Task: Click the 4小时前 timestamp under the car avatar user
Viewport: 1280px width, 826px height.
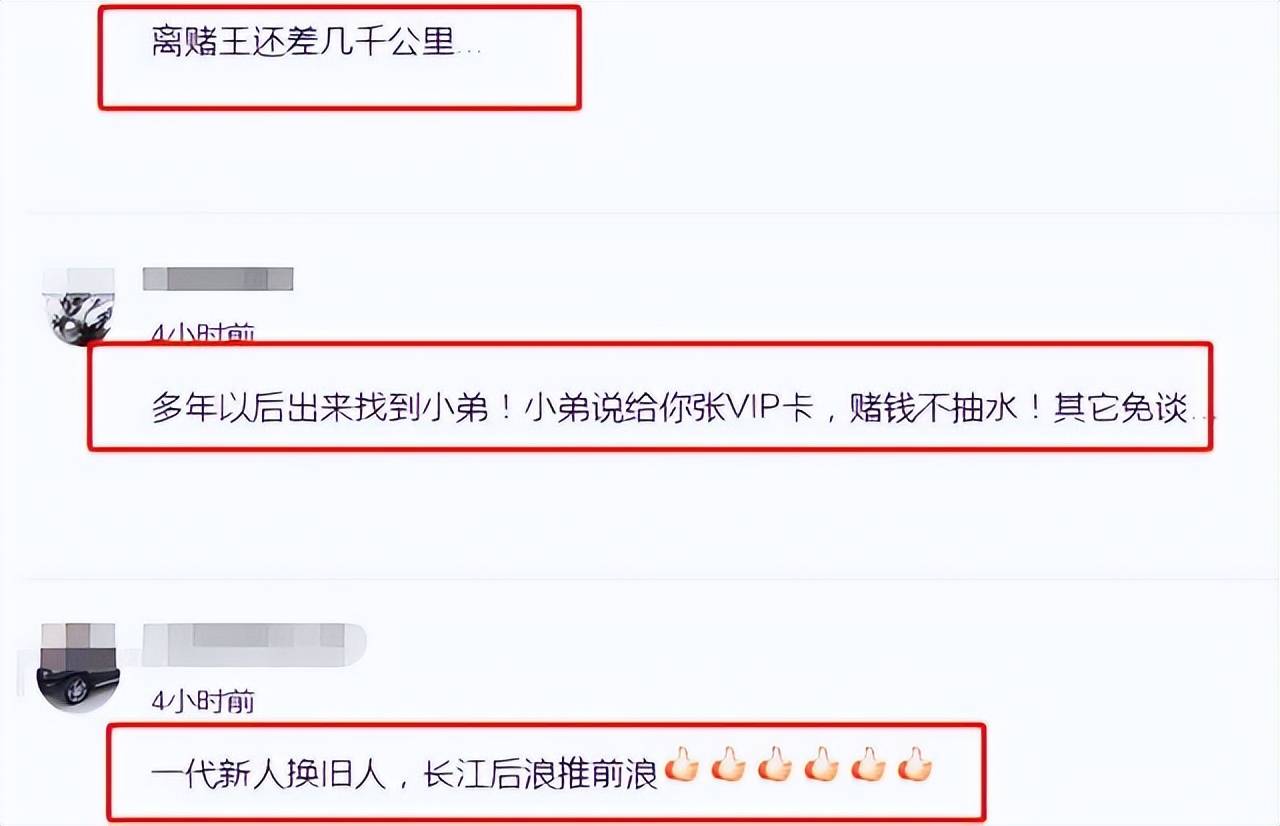Action: pos(203,702)
